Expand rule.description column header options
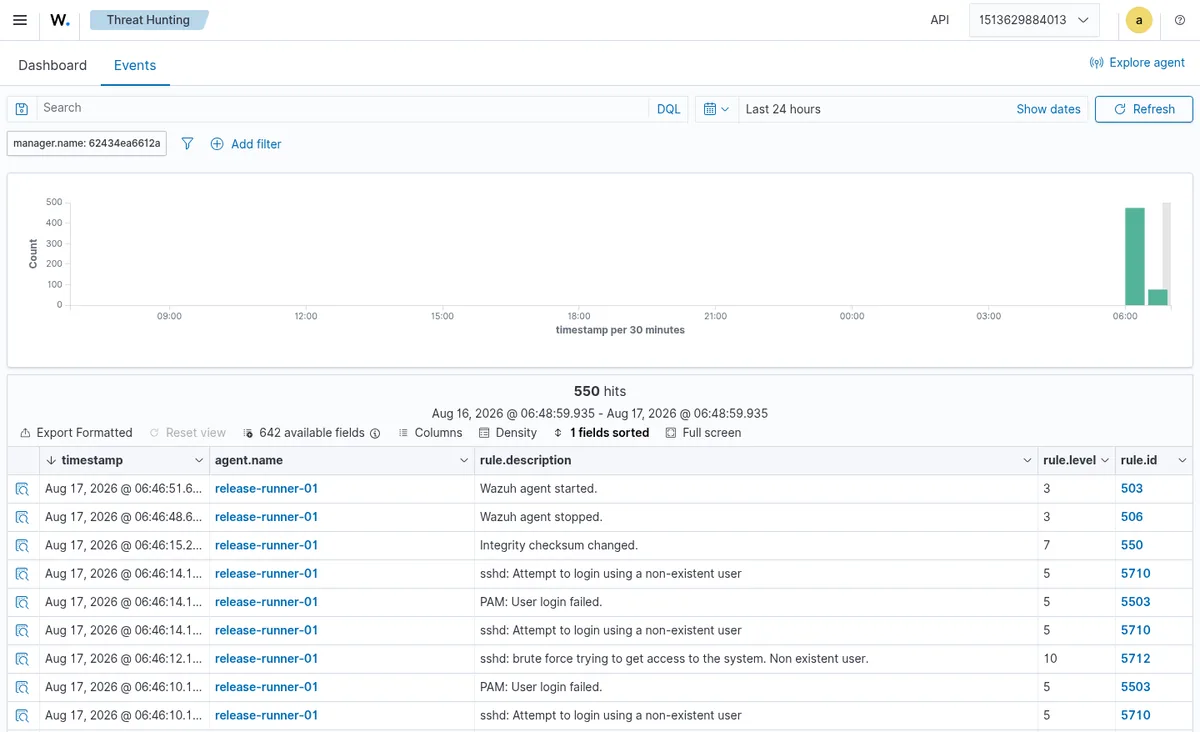 pos(1027,461)
